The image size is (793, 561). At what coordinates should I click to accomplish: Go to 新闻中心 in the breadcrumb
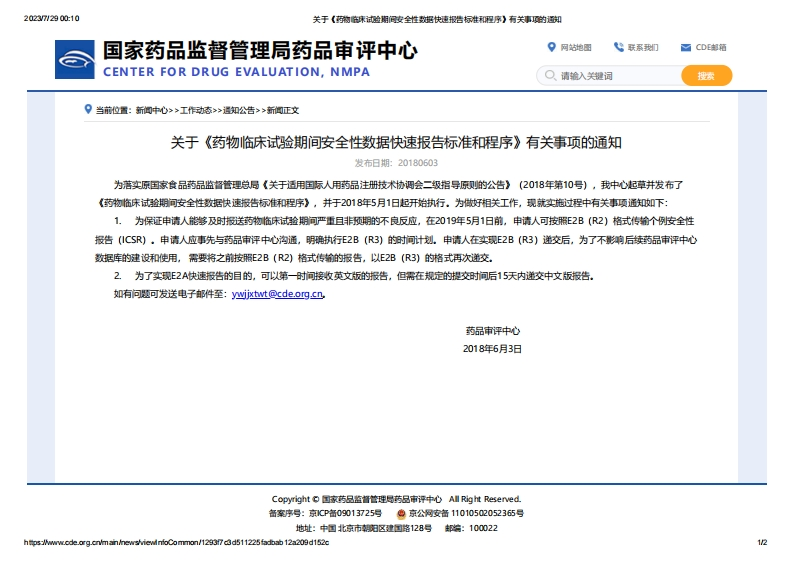(x=152, y=110)
